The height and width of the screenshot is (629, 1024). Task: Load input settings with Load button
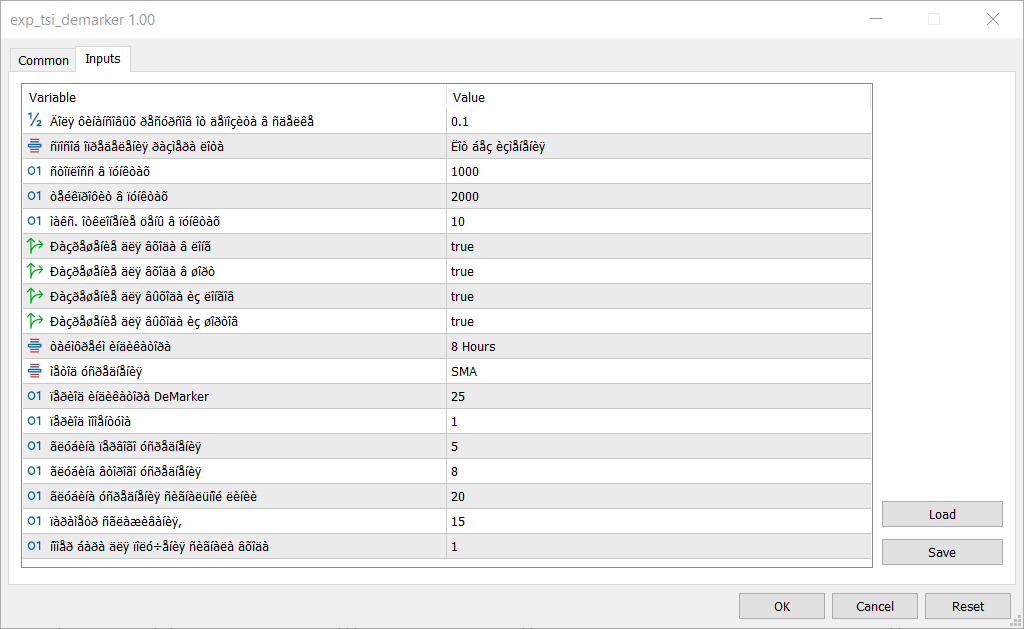point(942,514)
